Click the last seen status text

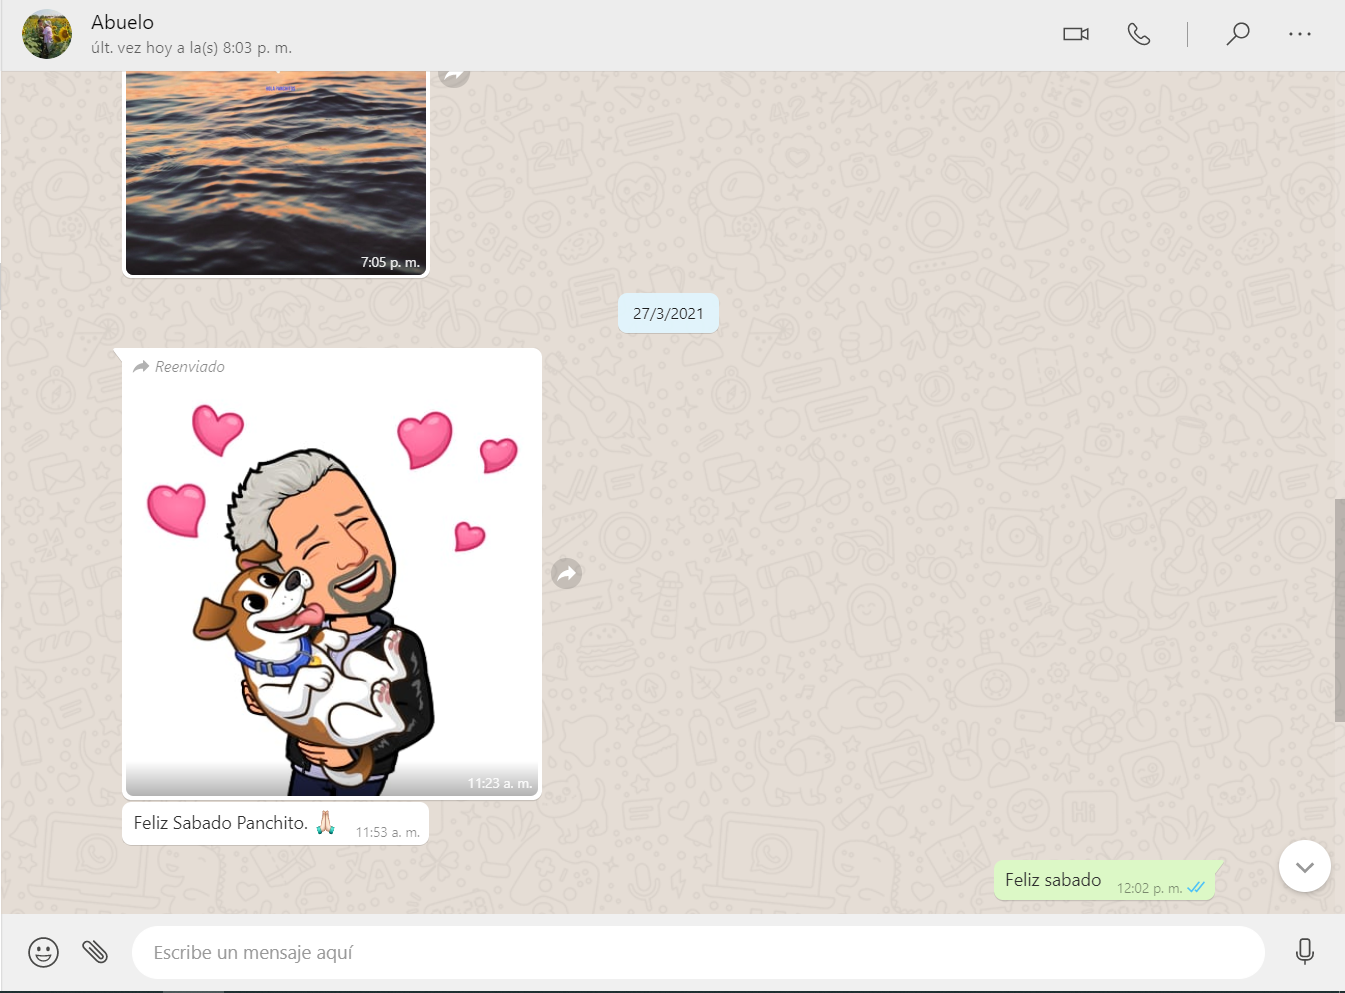pos(191,48)
